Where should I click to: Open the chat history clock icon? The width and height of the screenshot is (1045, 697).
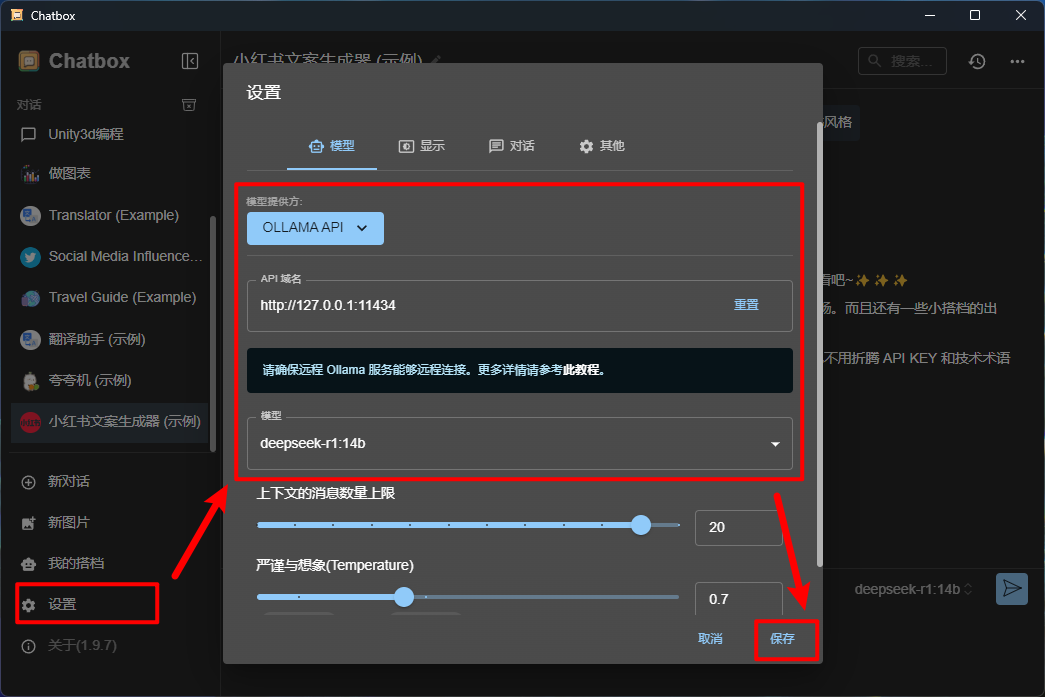pyautogui.click(x=976, y=61)
